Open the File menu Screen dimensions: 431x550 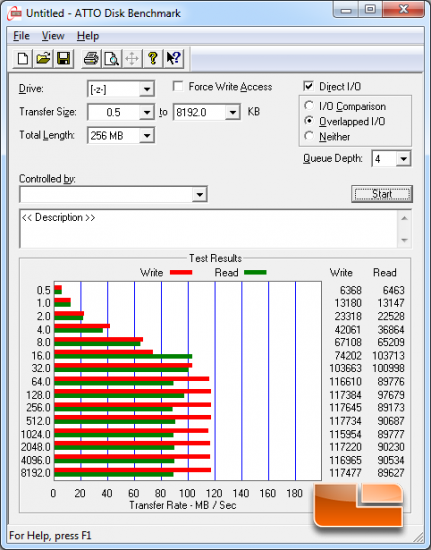click(x=21, y=36)
